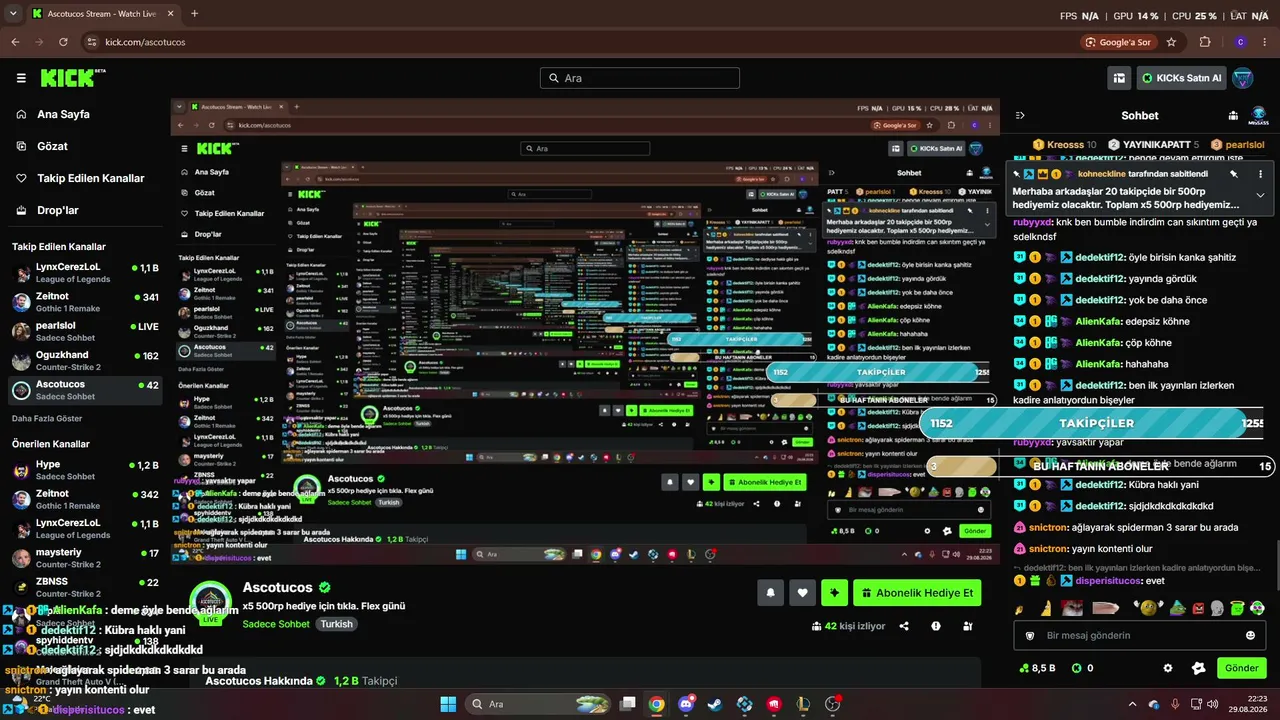Open a new browser tab
The image size is (1280, 720).
(194, 14)
